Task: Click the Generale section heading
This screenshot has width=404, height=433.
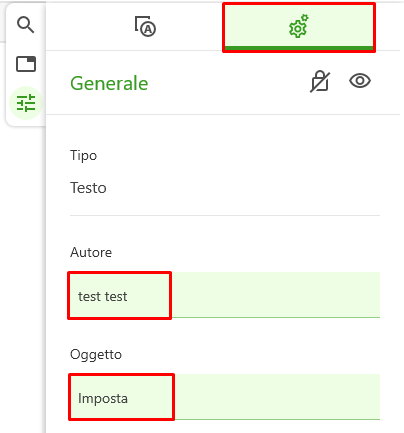Action: click(x=109, y=83)
